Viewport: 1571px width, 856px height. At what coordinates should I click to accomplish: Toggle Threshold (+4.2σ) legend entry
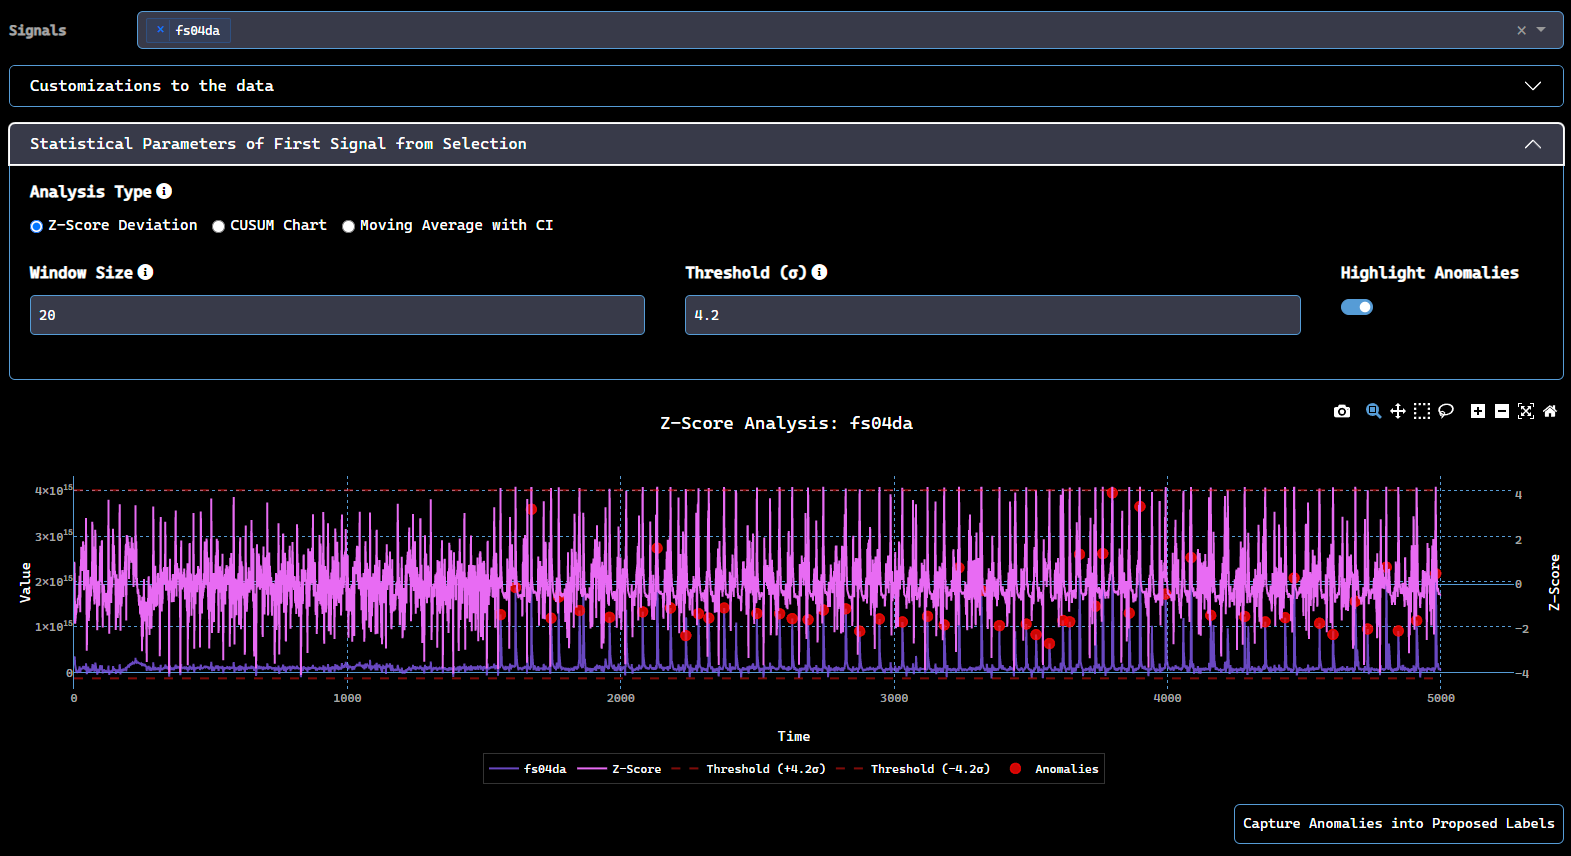[x=750, y=769]
